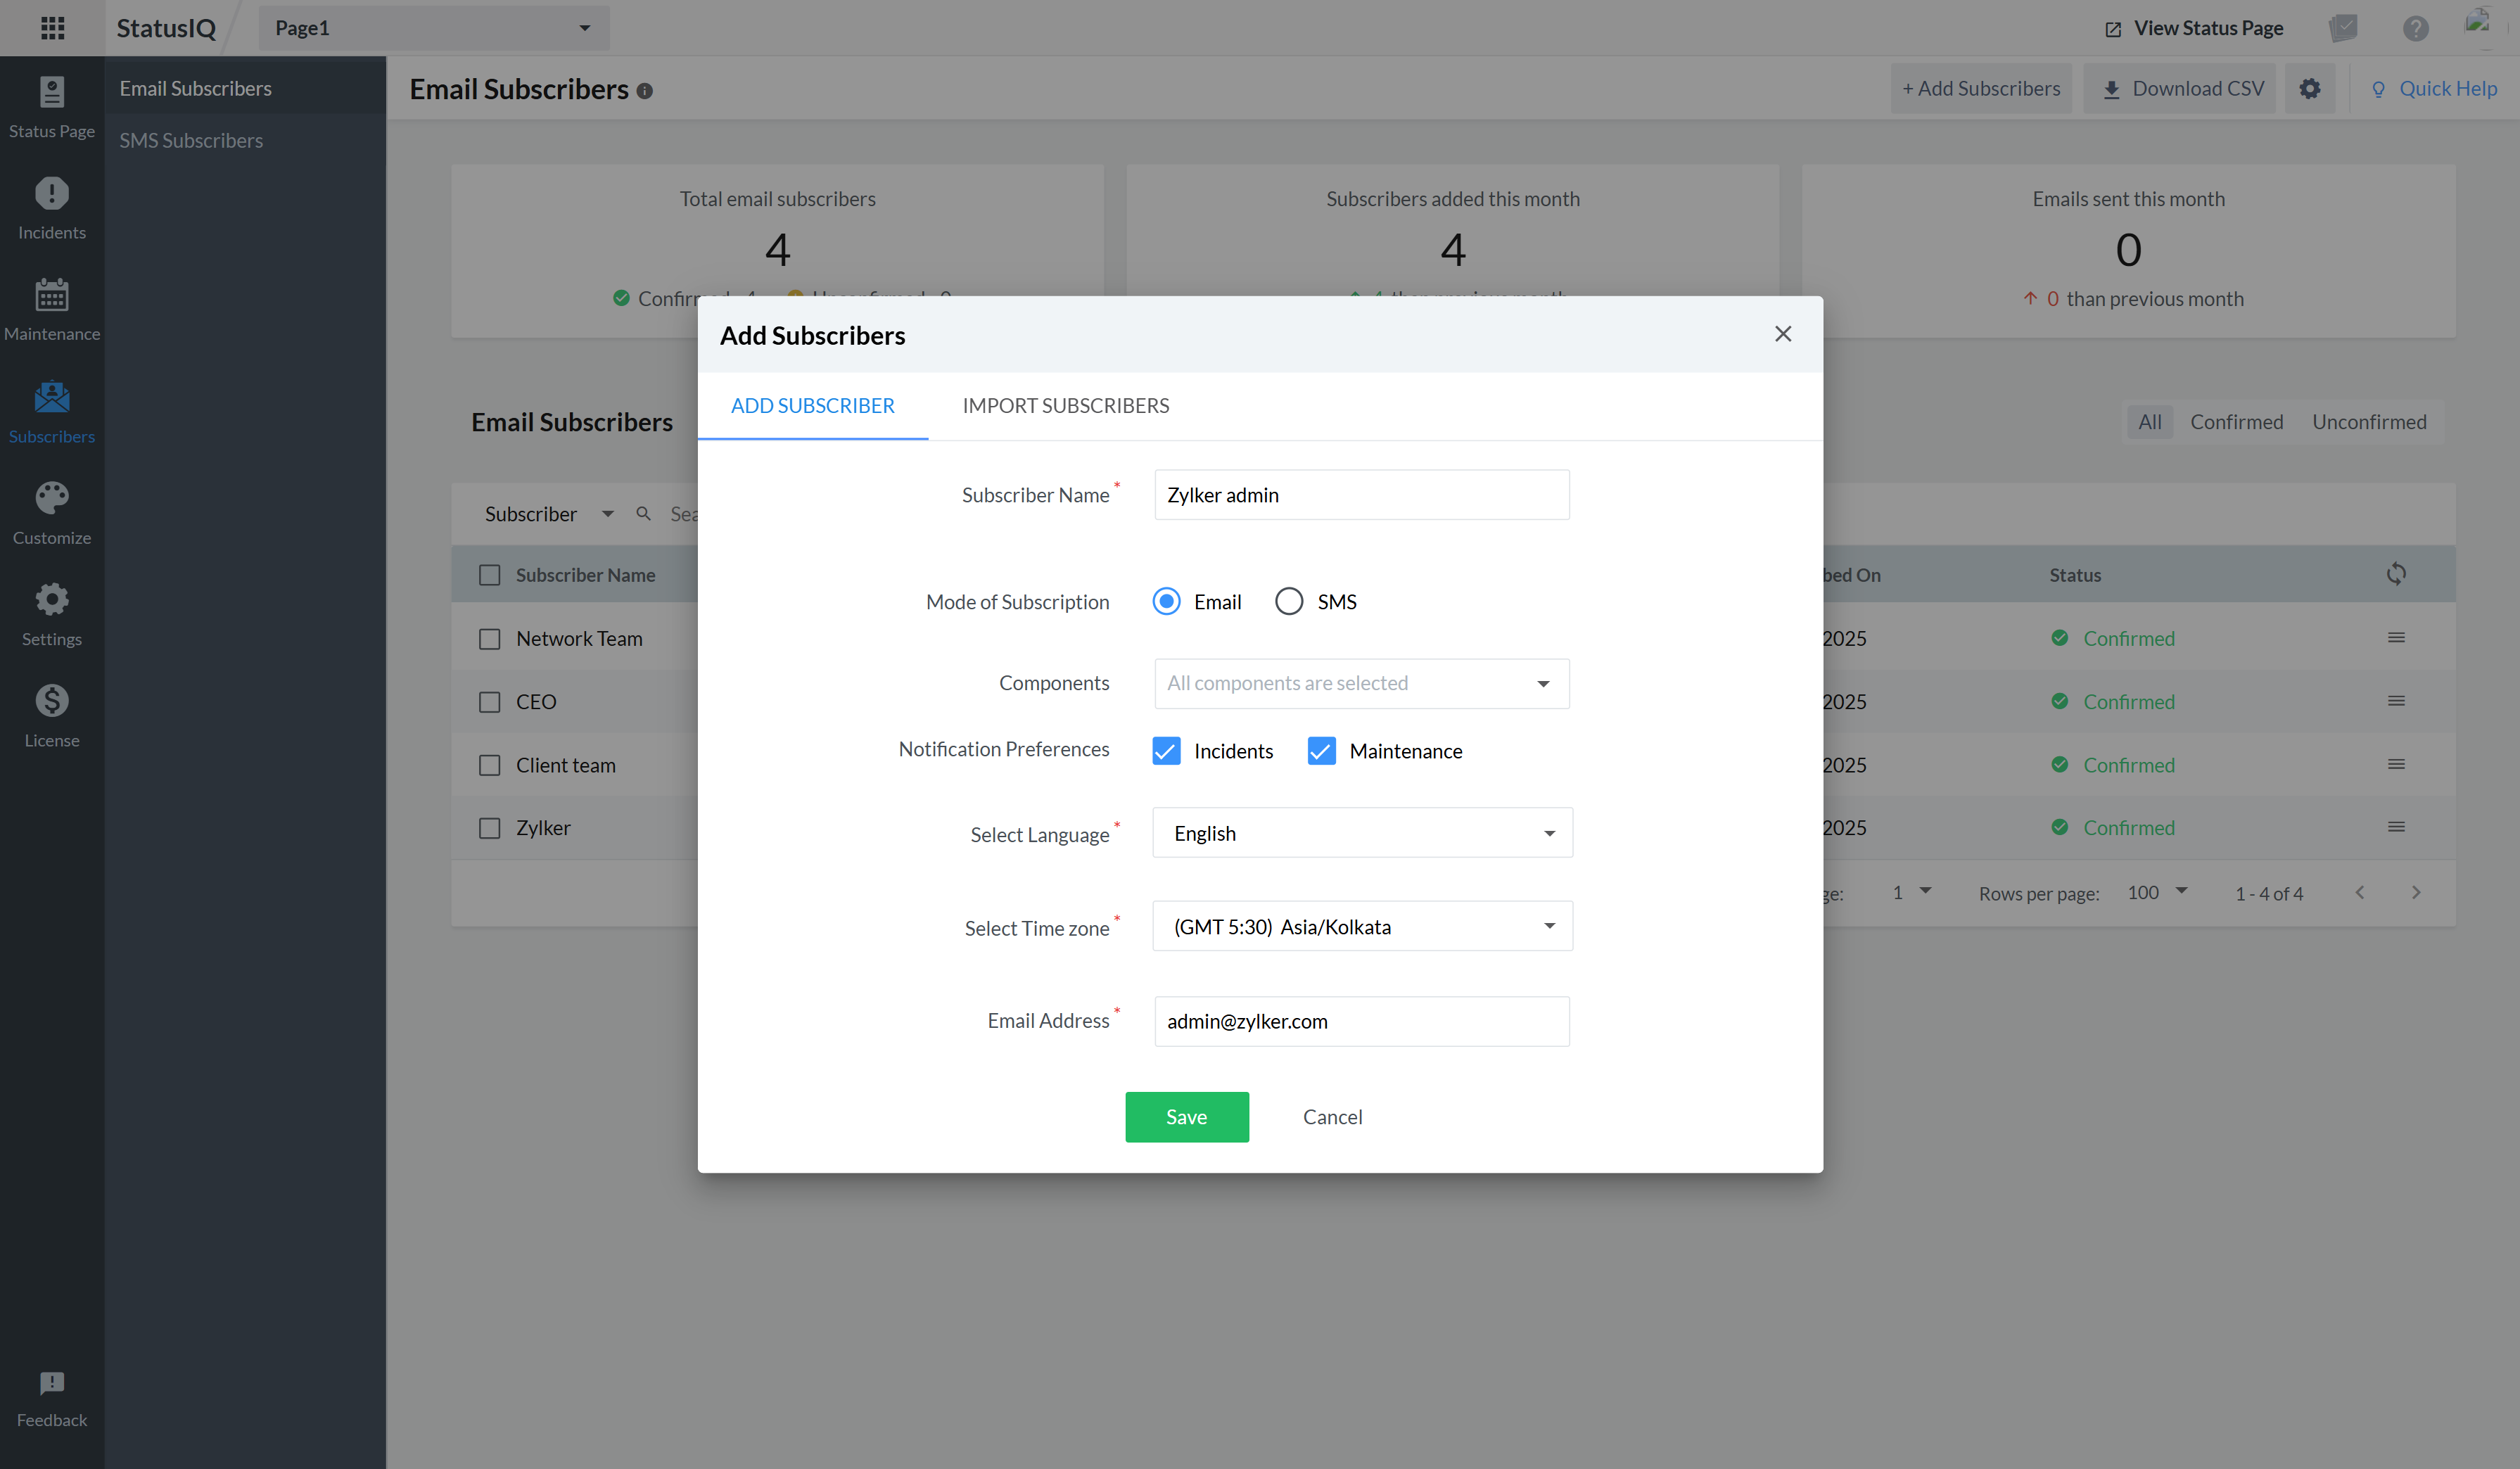Open the Select Language dropdown
Image resolution: width=2520 pixels, height=1469 pixels.
tap(1362, 833)
